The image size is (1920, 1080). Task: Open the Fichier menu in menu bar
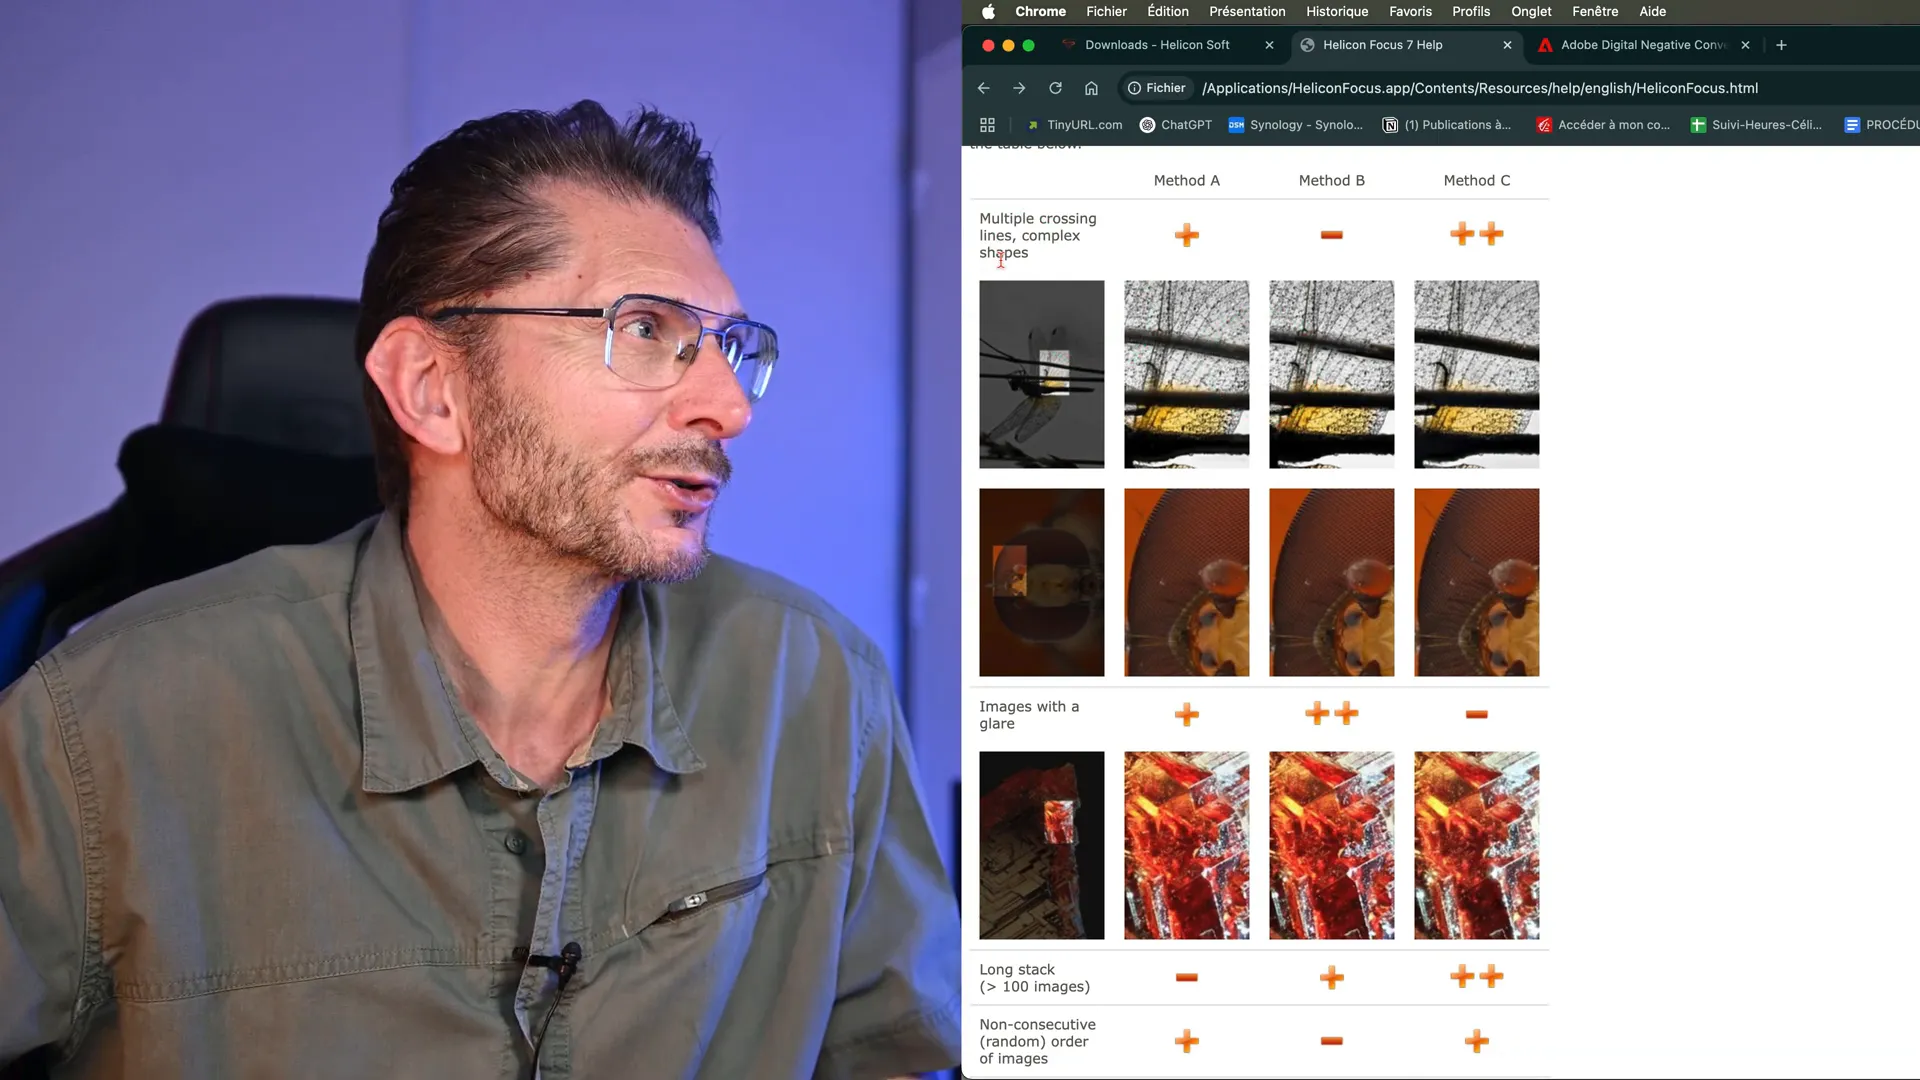click(x=1106, y=12)
